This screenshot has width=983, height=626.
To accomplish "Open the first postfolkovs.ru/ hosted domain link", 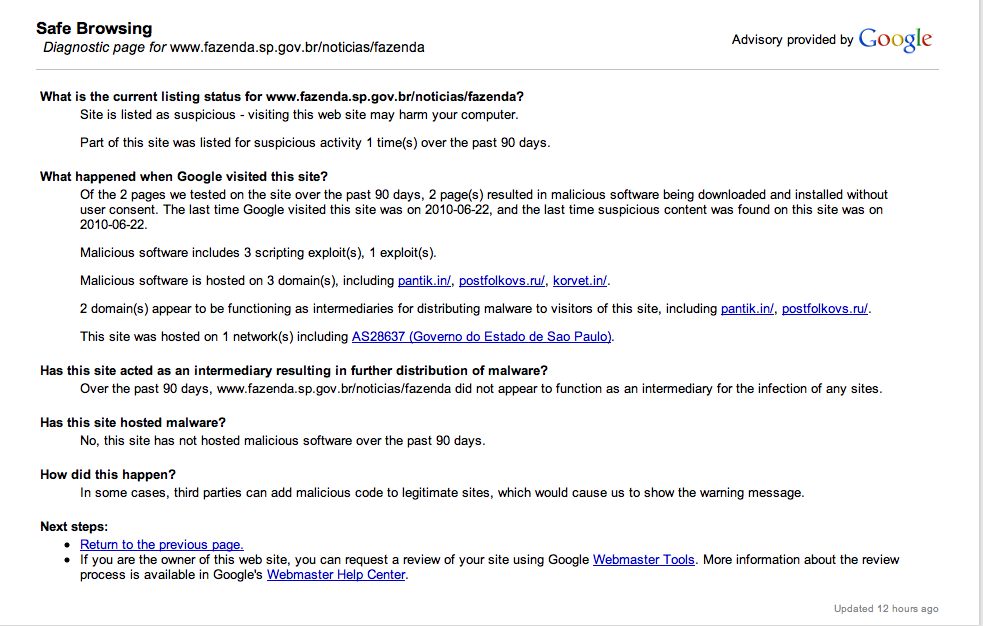I will (x=502, y=281).
